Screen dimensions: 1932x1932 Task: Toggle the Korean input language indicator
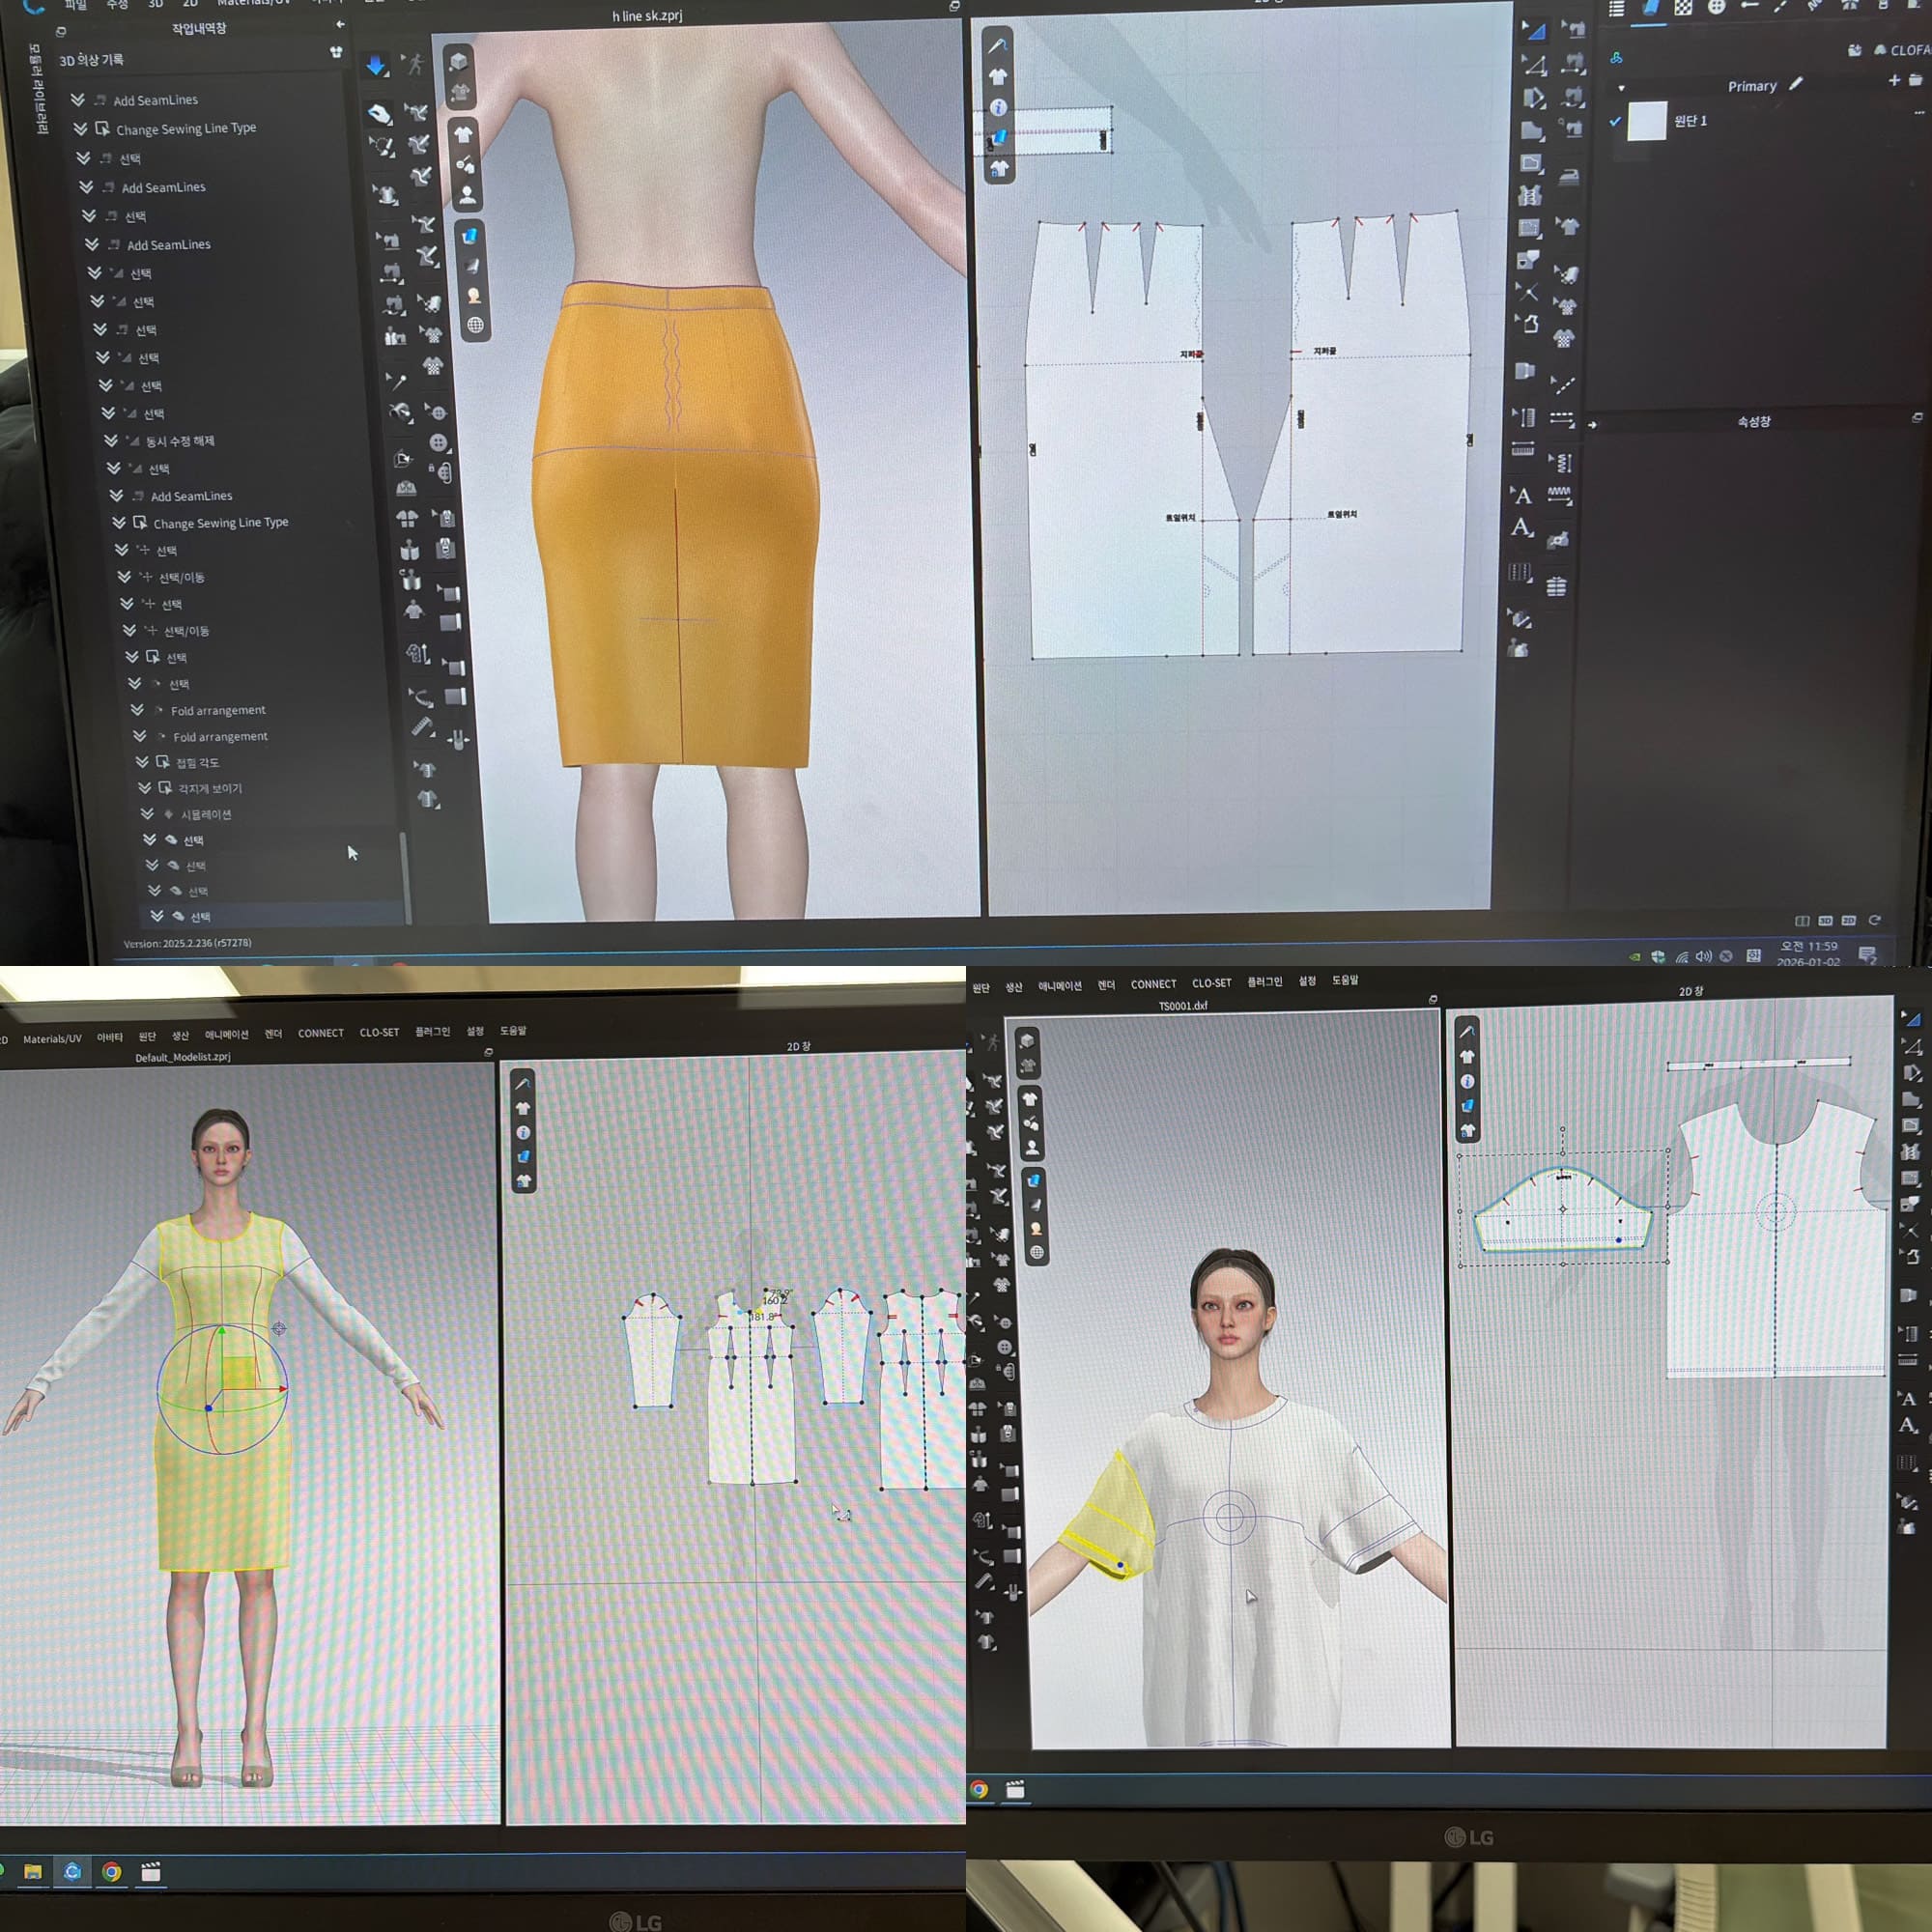pos(1753,955)
